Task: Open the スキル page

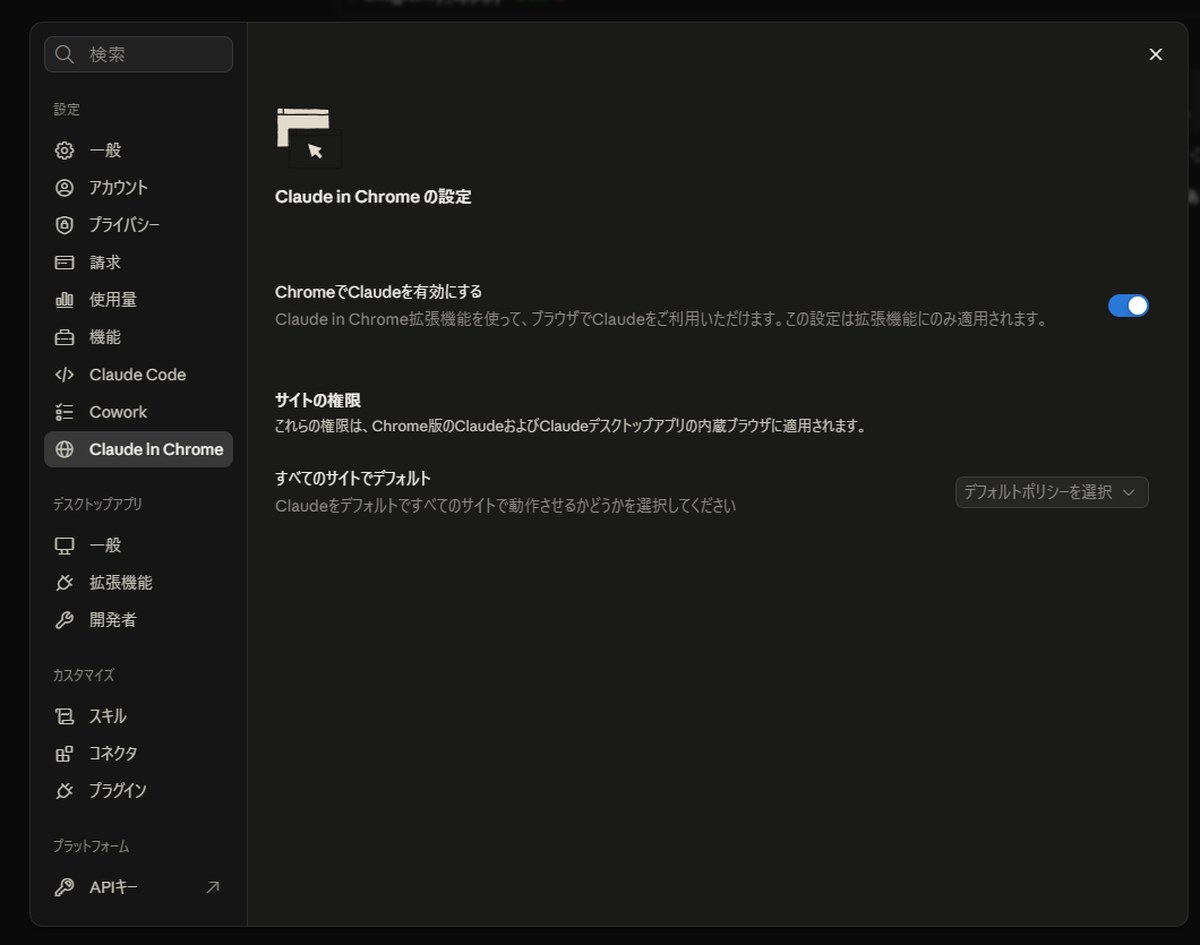Action: tap(138, 716)
